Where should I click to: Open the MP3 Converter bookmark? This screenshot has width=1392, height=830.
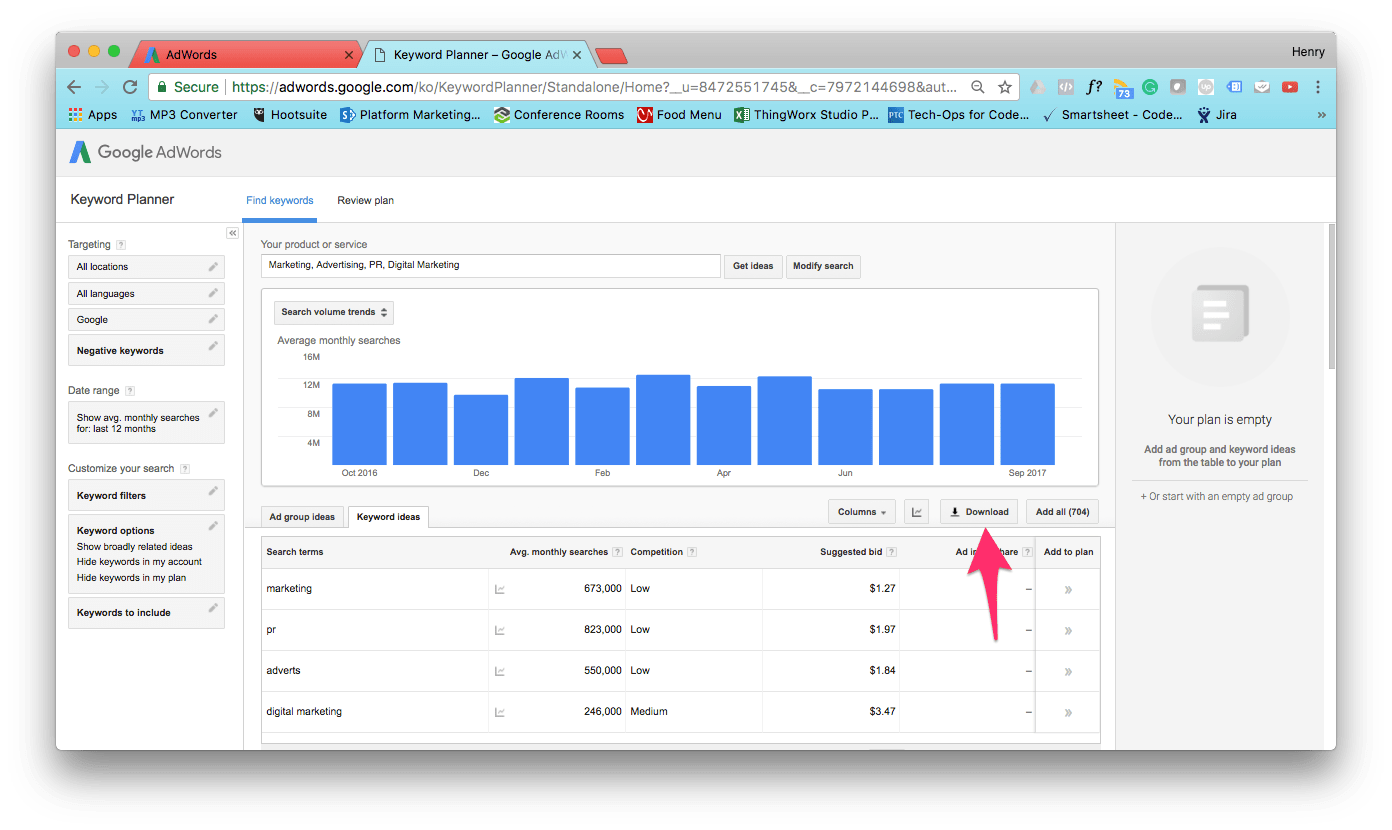point(184,115)
